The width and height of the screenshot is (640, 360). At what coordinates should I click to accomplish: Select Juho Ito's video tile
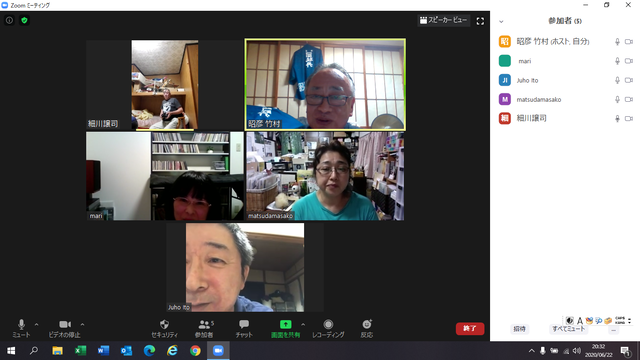245,267
